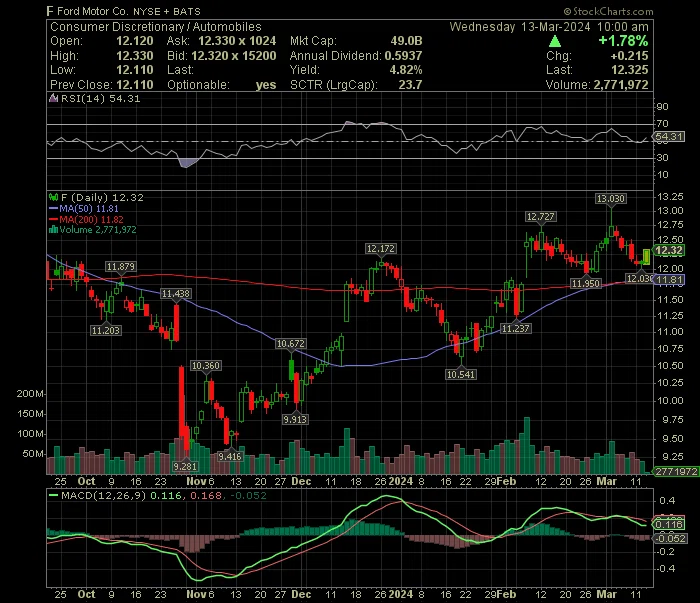This screenshot has height=603, width=700.
Task: Click the 10.541 low price label
Action: pos(461,374)
